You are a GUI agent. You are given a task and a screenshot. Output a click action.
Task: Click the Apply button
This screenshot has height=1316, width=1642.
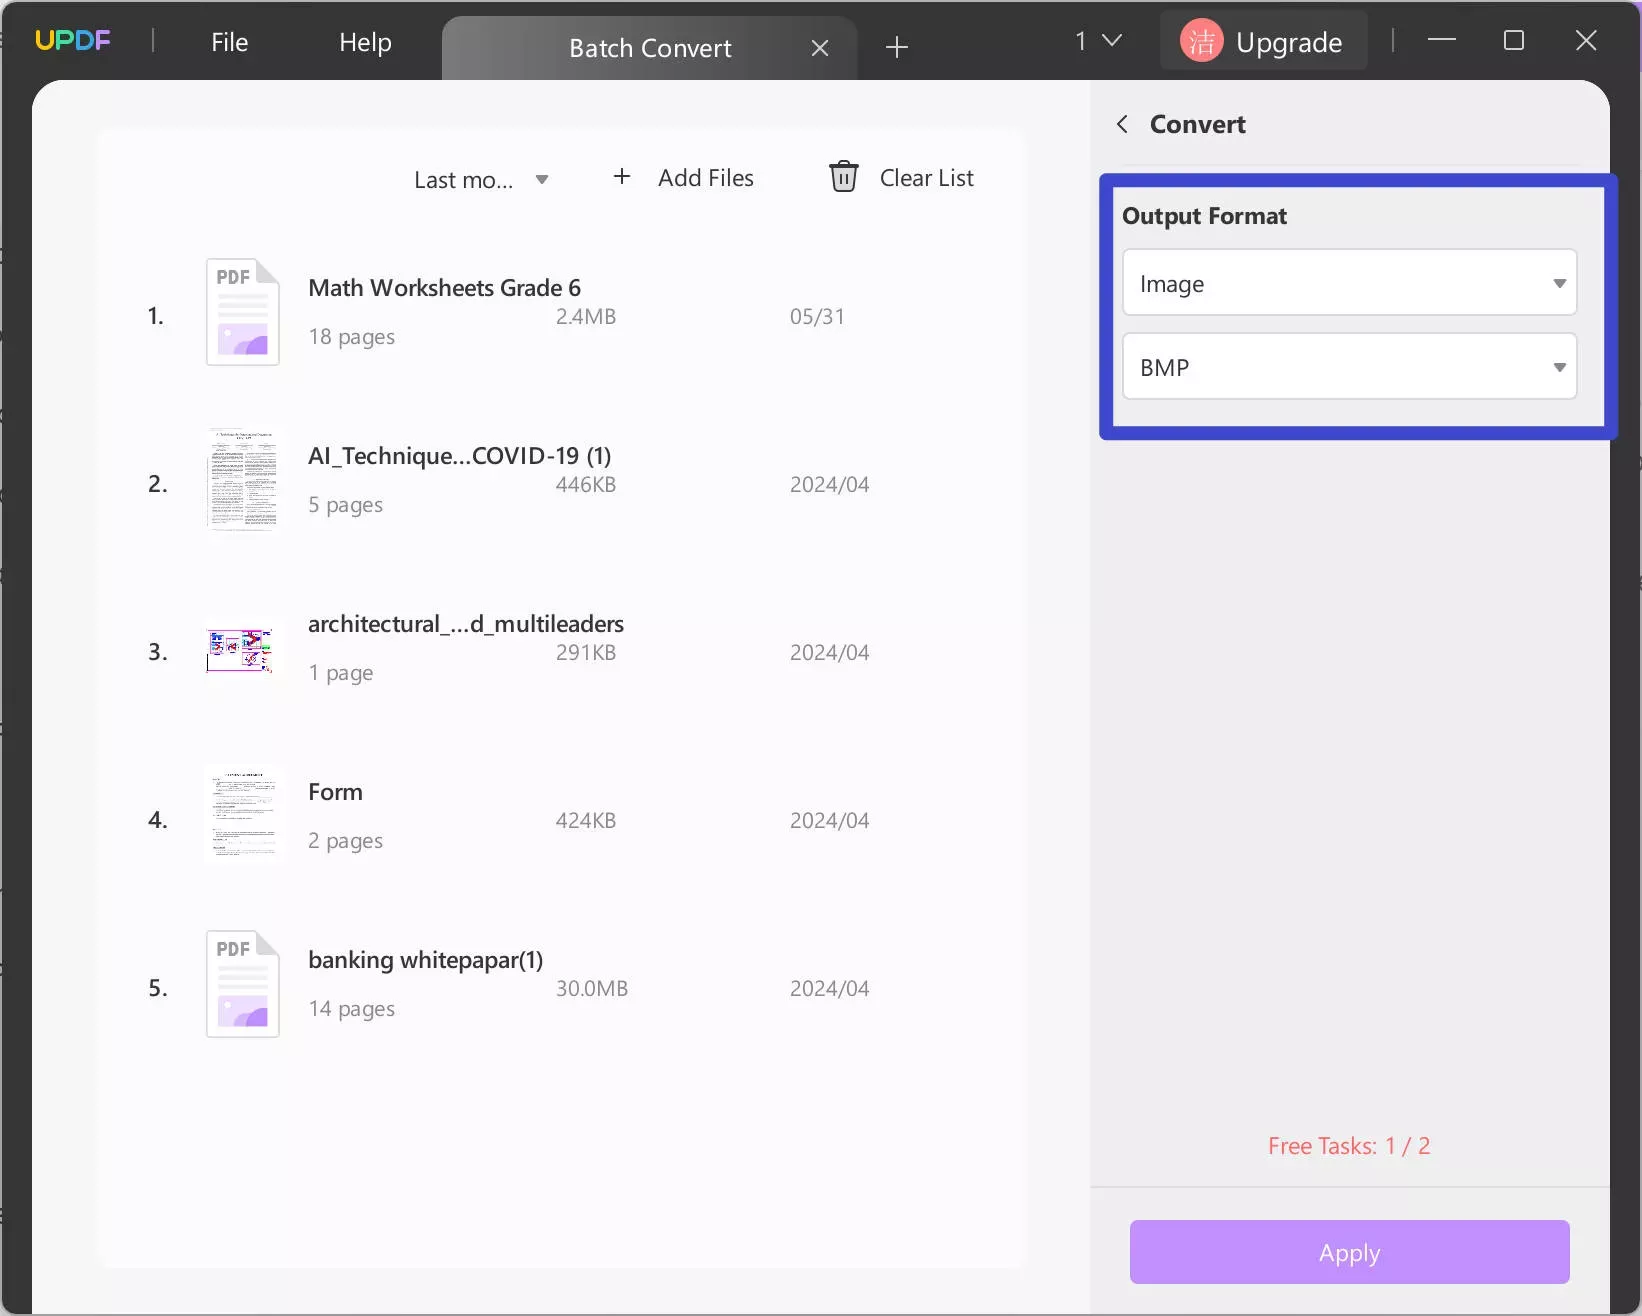(1349, 1252)
